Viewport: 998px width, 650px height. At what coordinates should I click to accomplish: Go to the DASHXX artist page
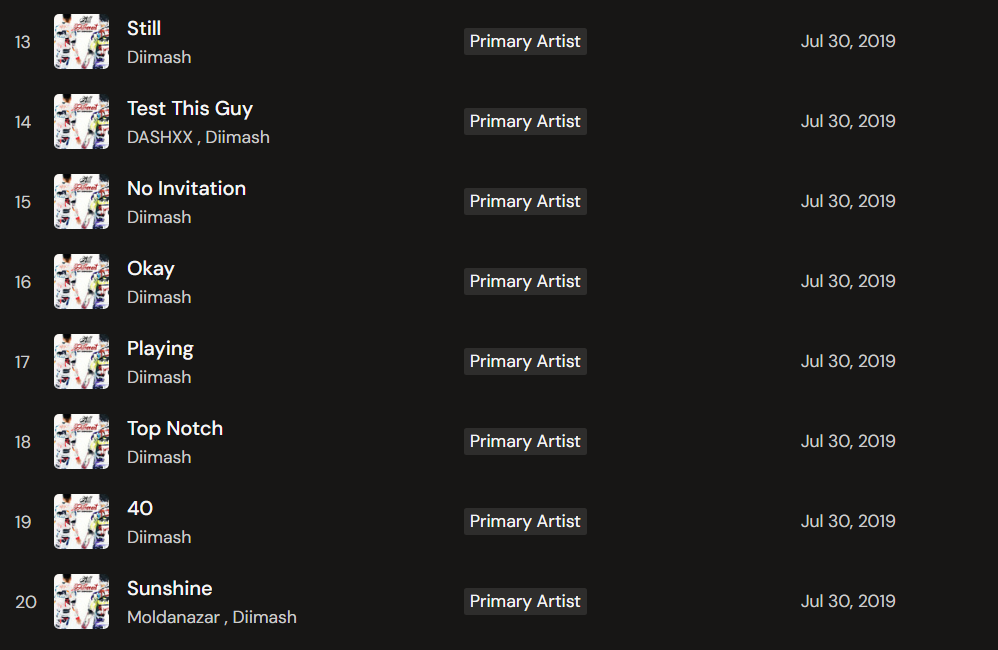(160, 137)
